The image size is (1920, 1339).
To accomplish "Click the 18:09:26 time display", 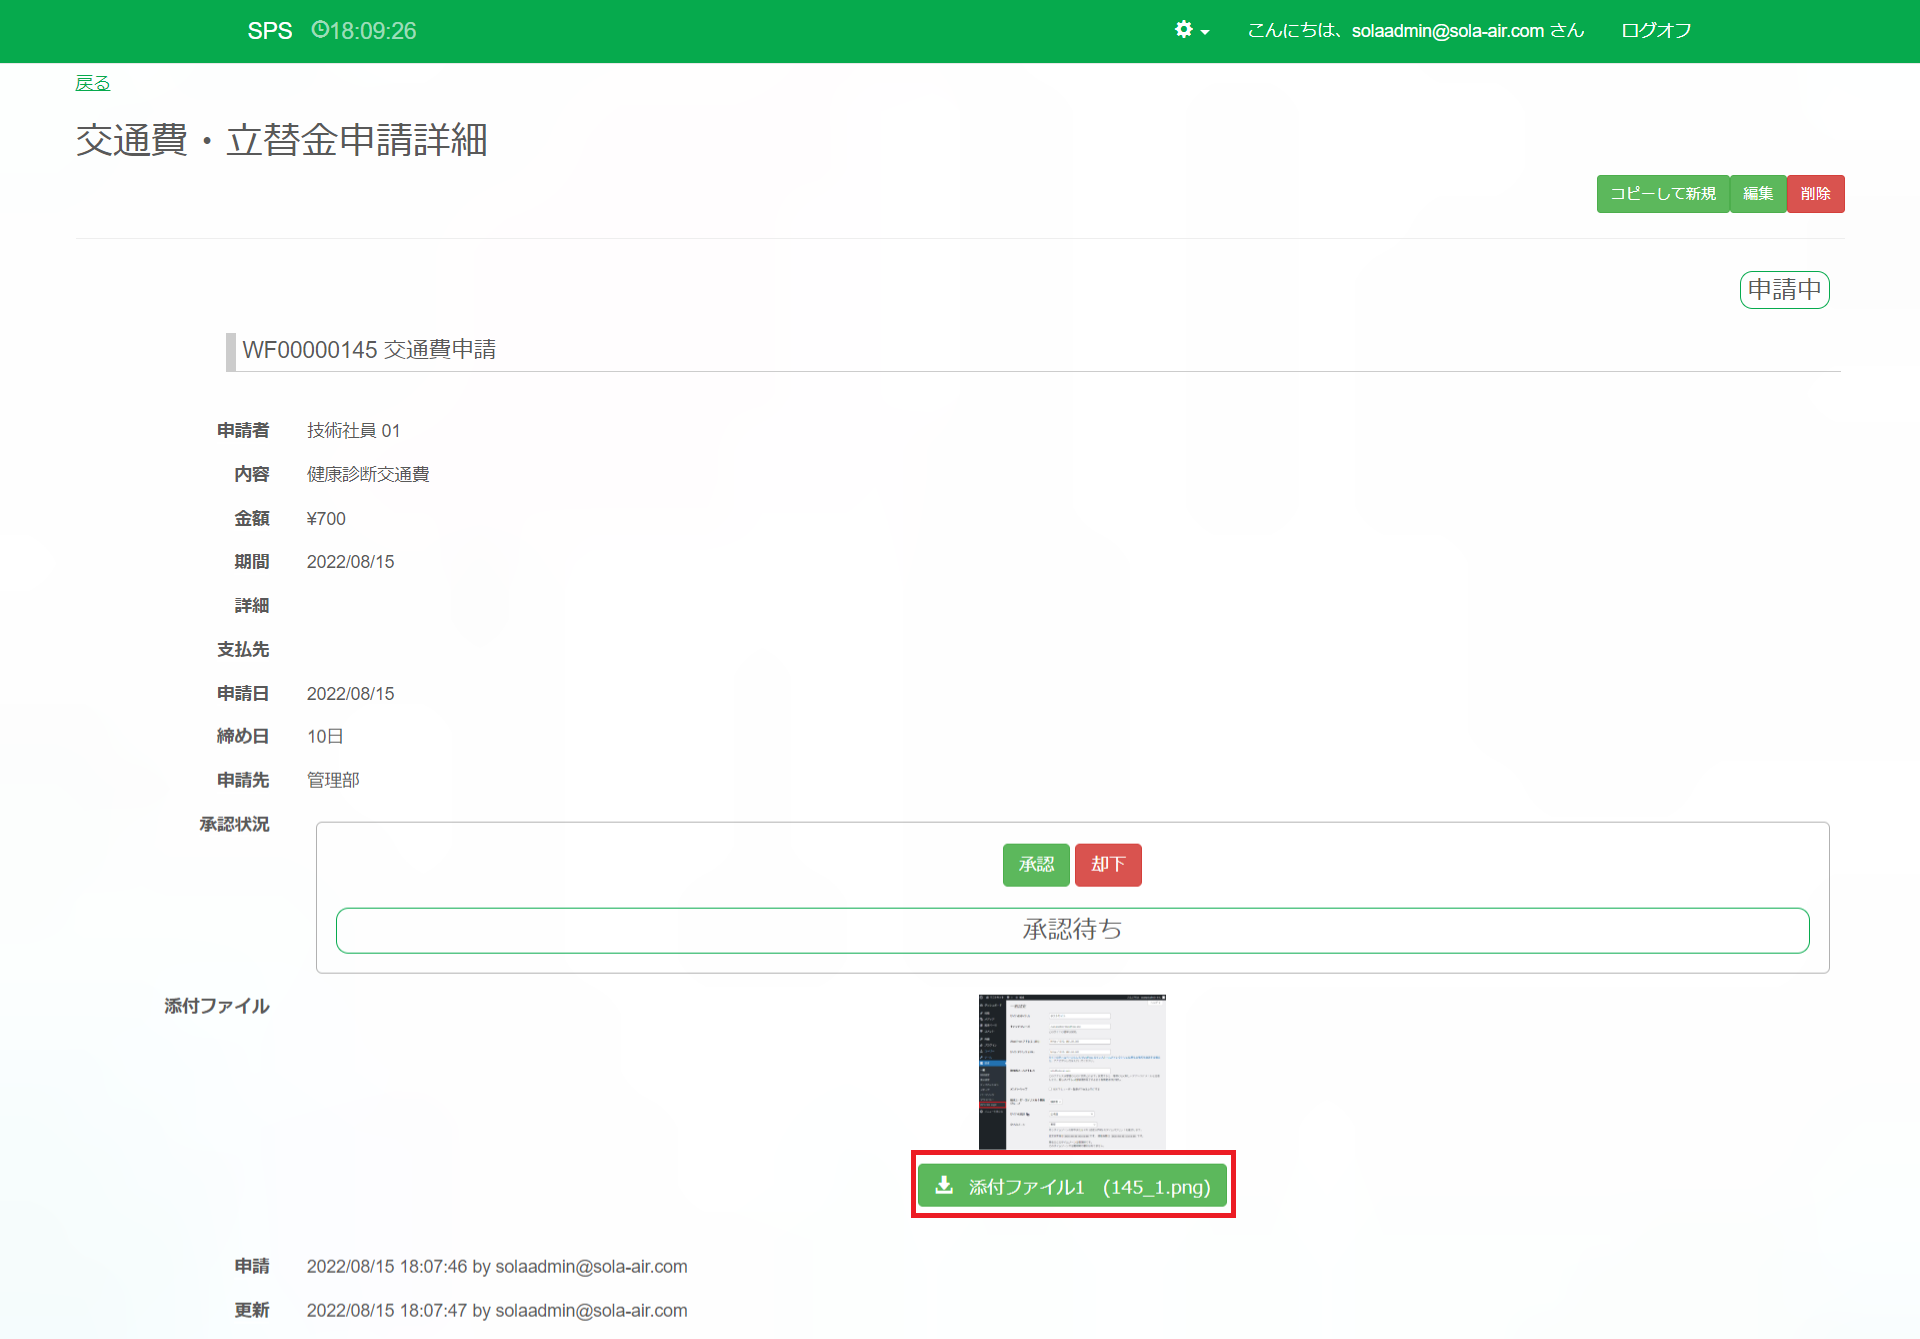I will (373, 31).
